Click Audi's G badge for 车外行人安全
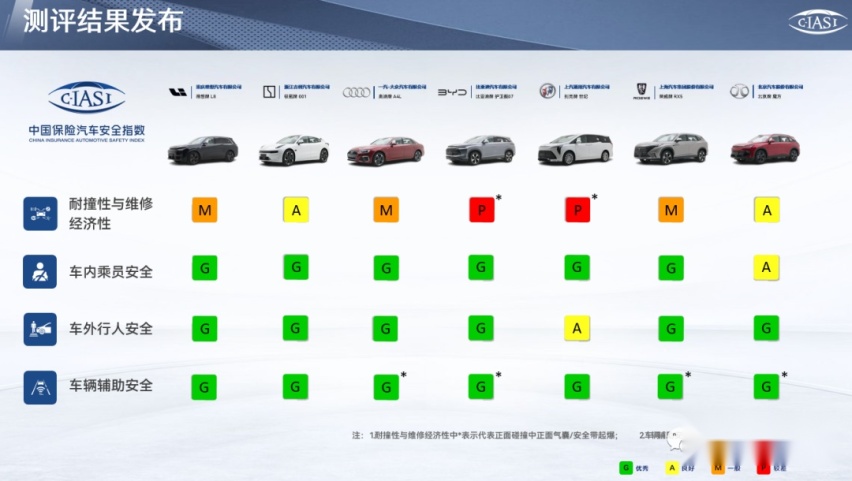This screenshot has width=852, height=481. (386, 329)
